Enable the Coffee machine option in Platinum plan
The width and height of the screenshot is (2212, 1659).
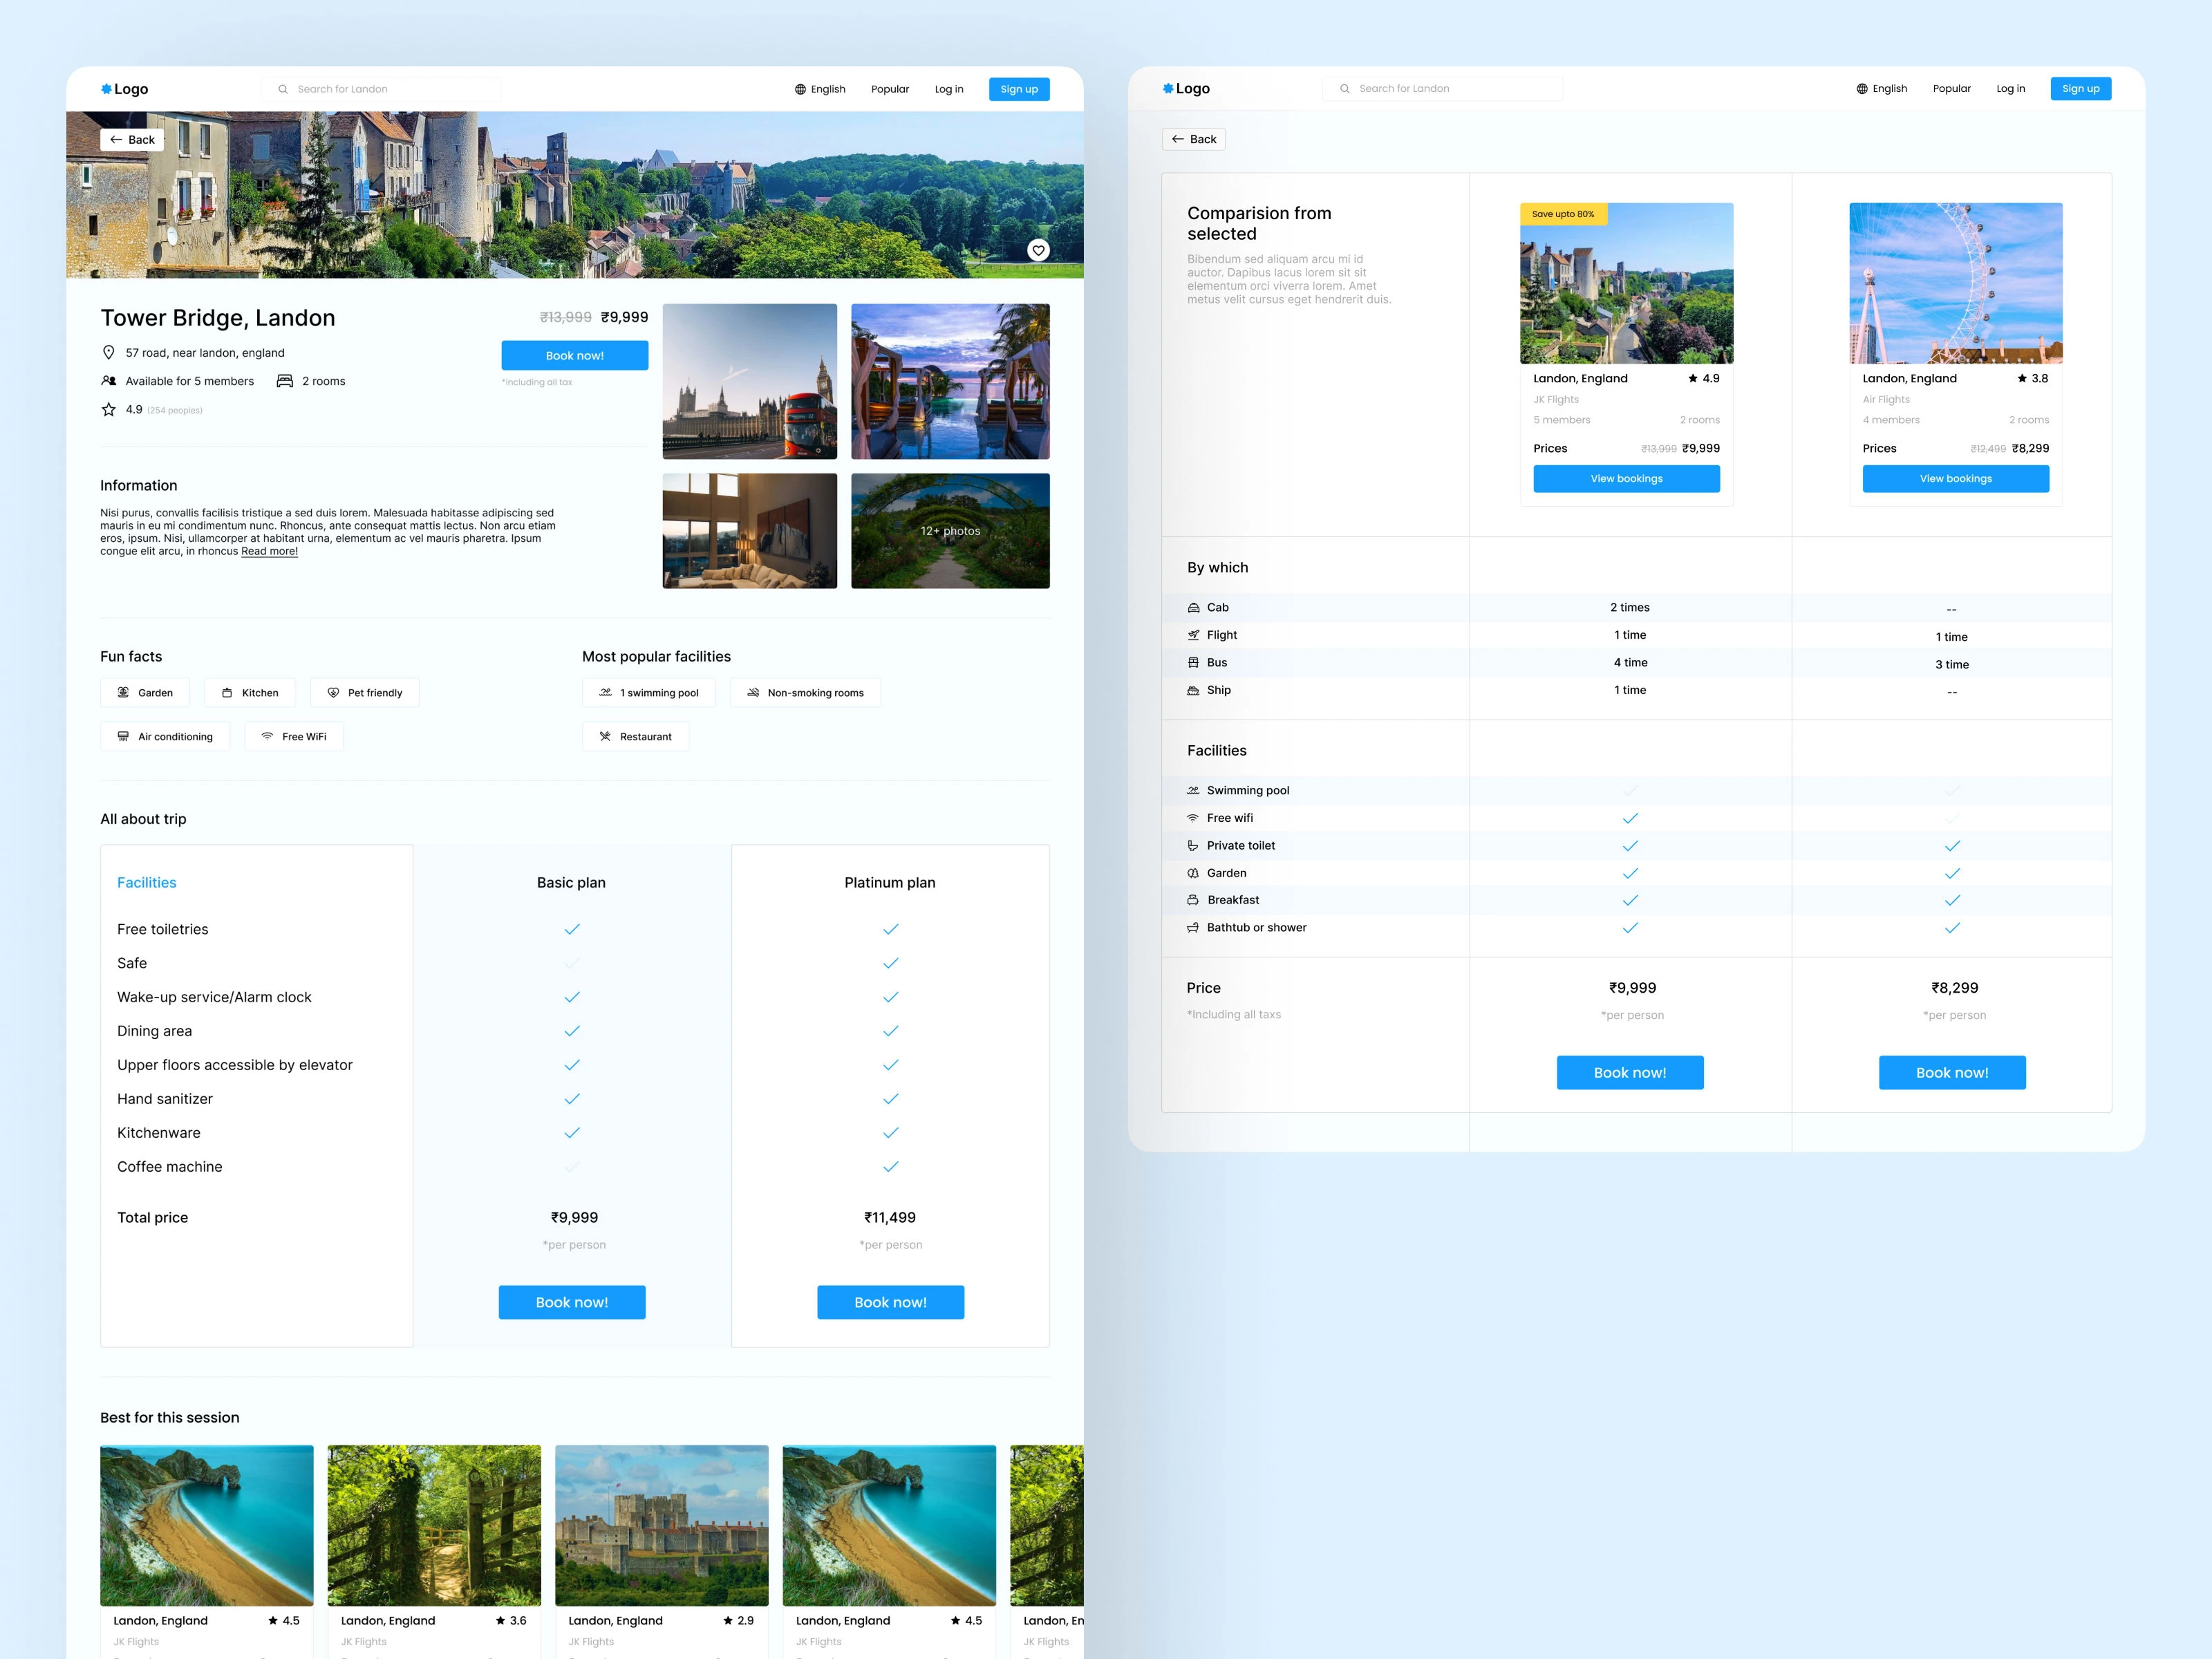[890, 1168]
